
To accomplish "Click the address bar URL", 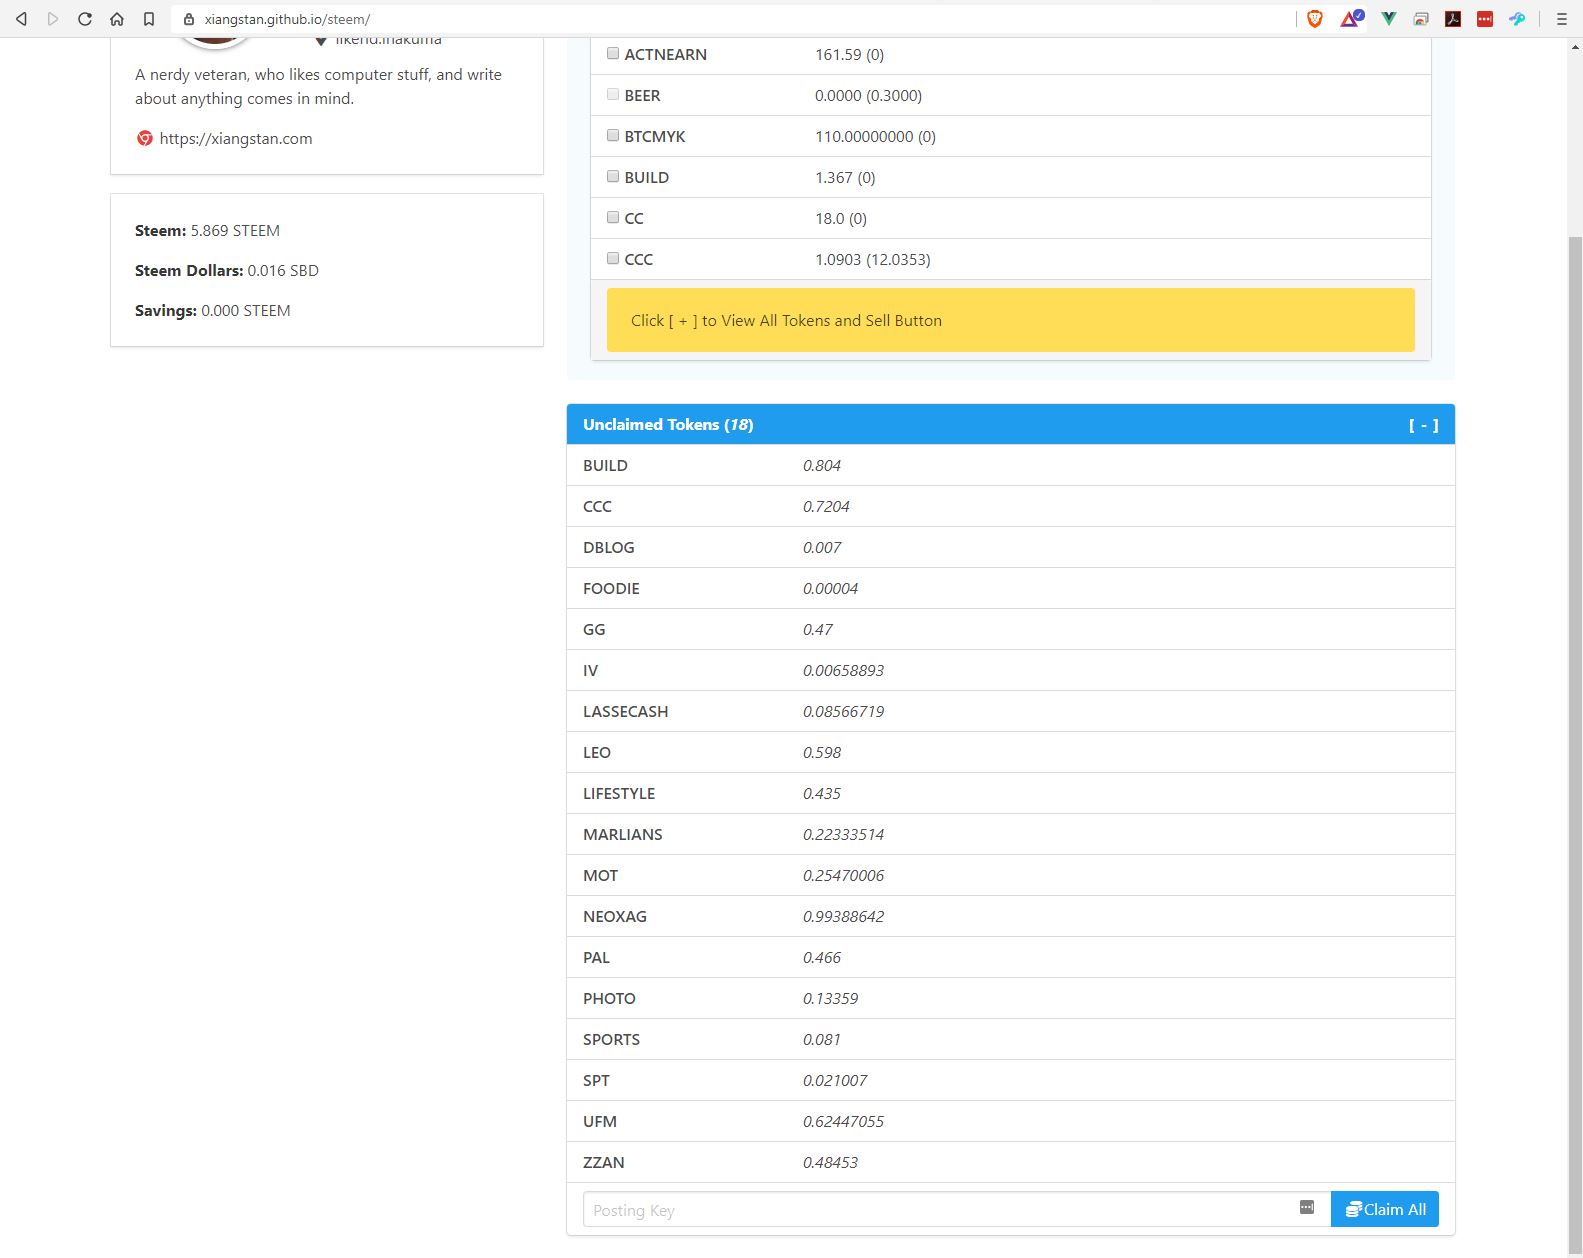I will pos(287,19).
